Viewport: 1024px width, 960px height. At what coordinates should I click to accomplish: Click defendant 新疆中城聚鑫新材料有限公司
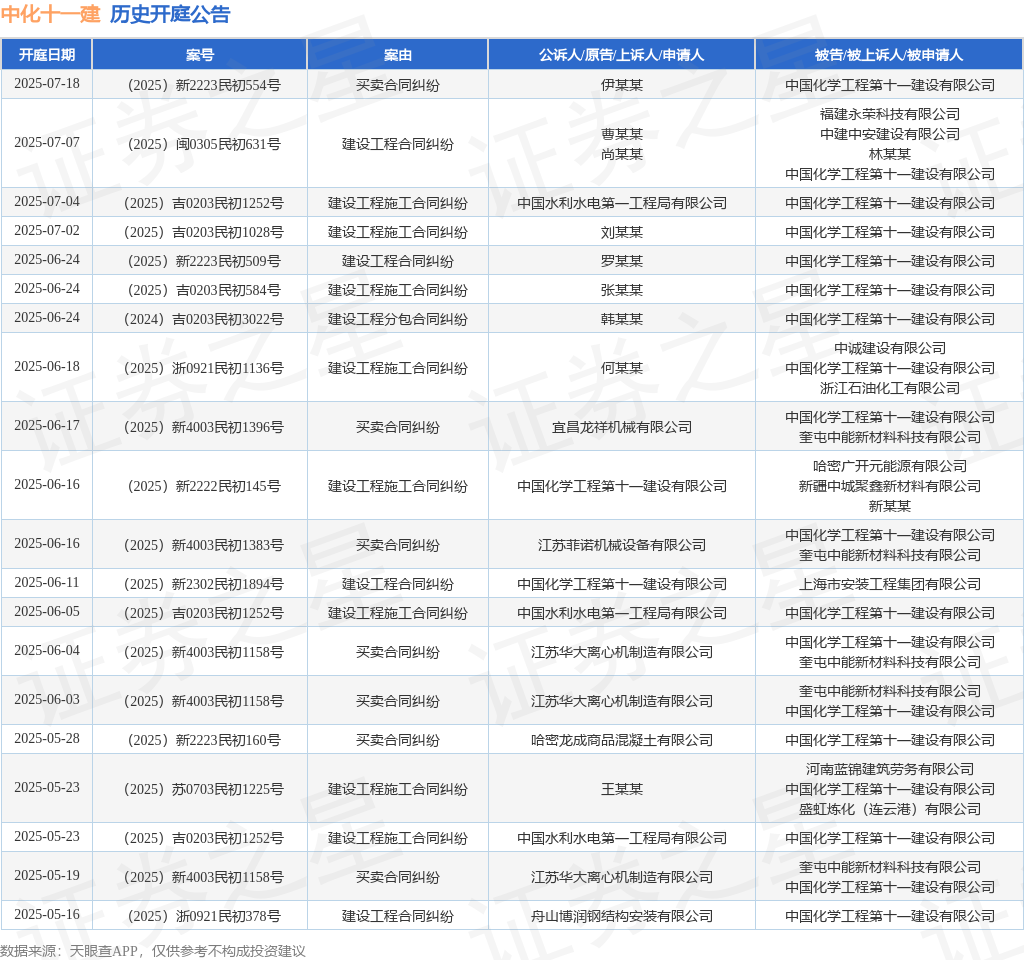pyautogui.click(x=889, y=486)
